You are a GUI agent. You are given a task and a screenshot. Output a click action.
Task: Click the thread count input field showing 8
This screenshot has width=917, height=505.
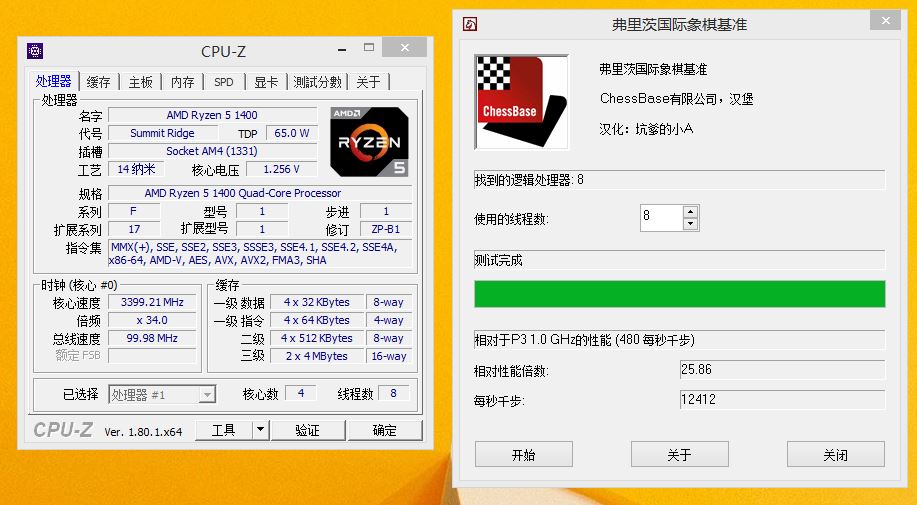[x=661, y=217]
